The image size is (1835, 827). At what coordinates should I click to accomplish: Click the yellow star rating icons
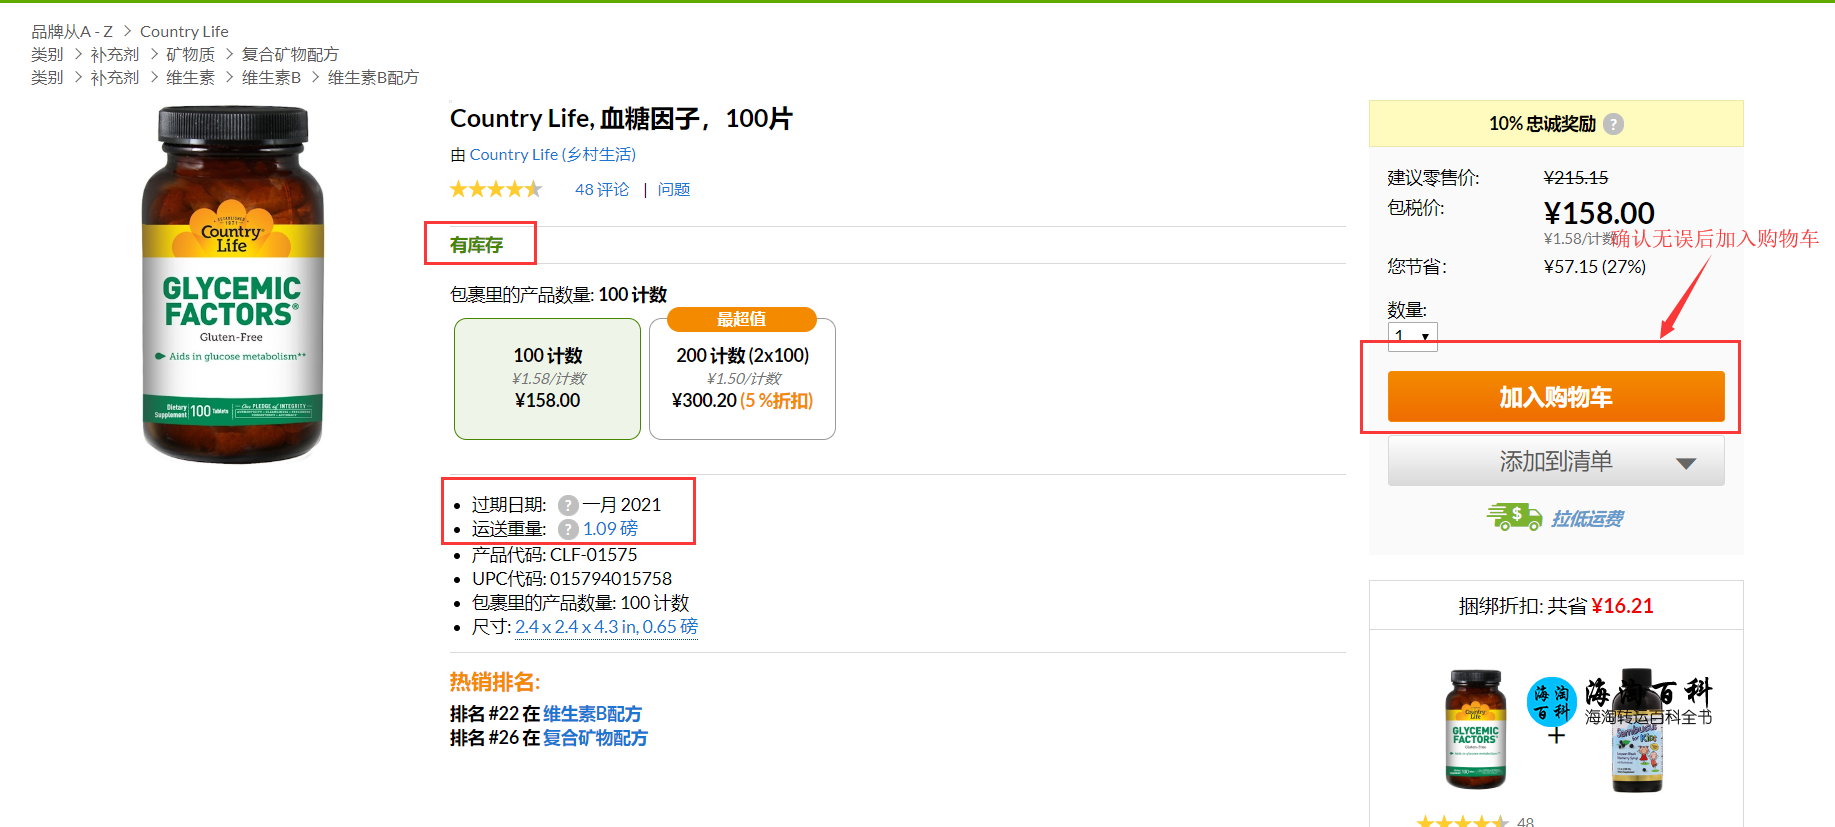pos(496,189)
